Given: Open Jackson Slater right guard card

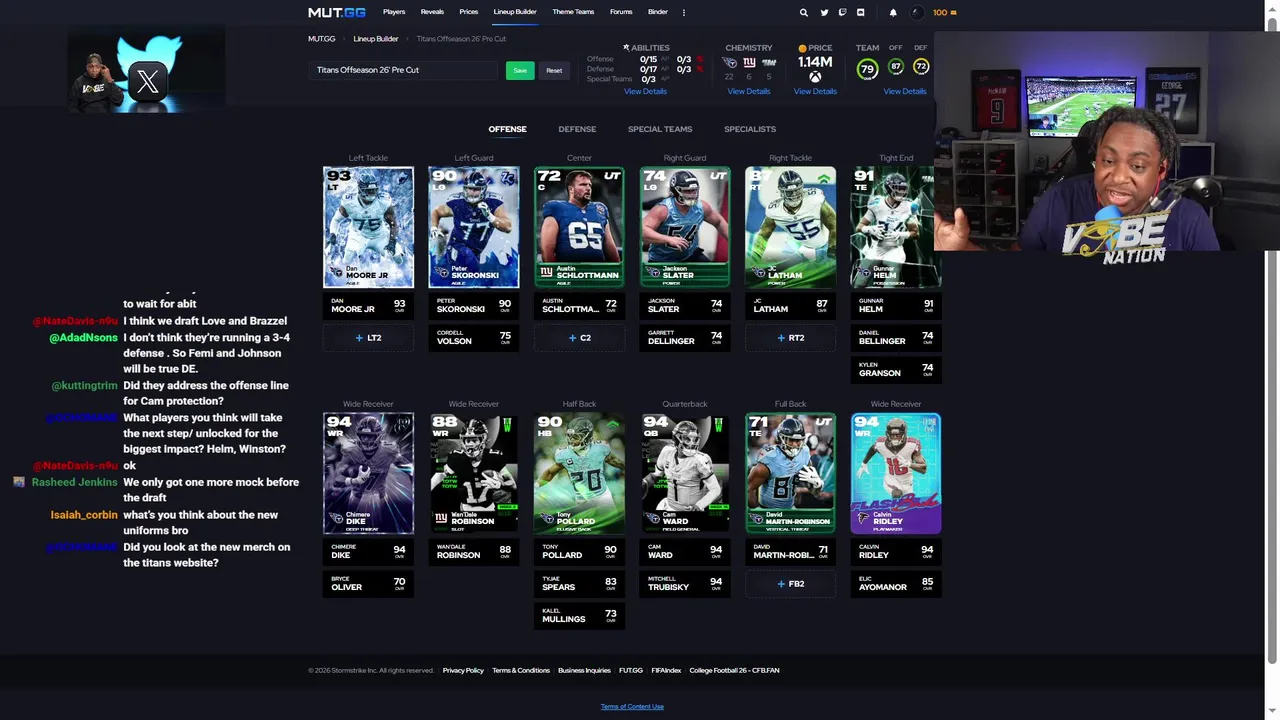Looking at the screenshot, I should point(685,227).
